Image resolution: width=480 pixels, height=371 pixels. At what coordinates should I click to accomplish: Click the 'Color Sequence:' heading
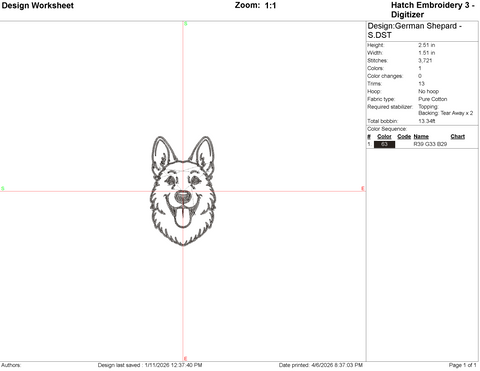[387, 129]
